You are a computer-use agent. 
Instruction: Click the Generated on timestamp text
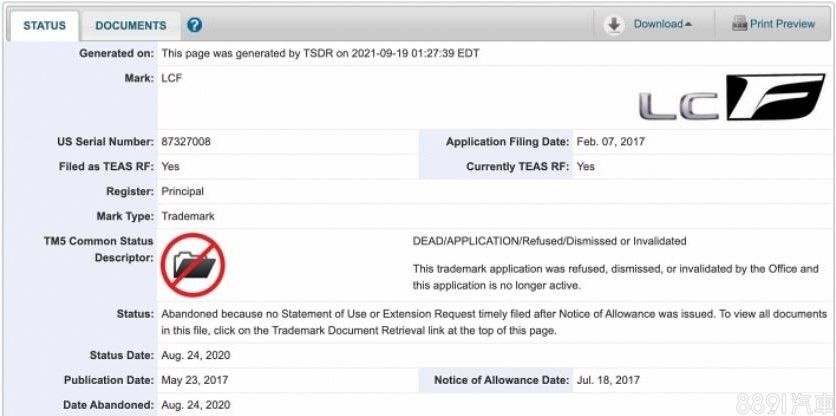[320, 53]
